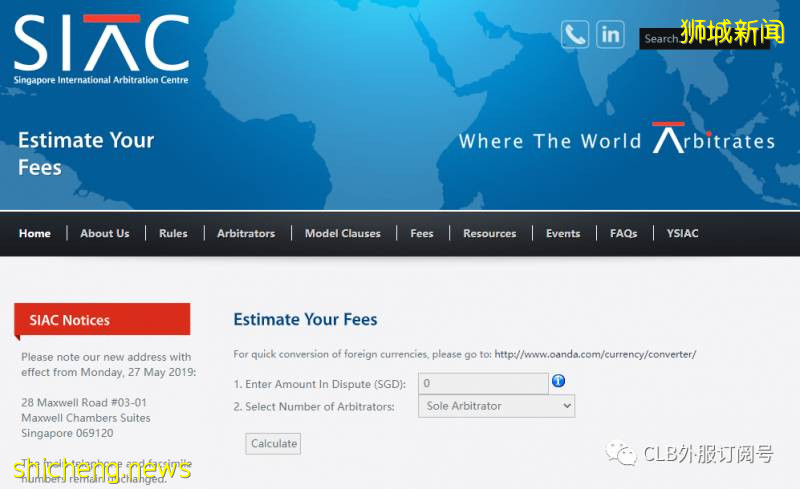Screen dimensions: 800x489
Task: Open the Resources menu
Action: (x=490, y=233)
